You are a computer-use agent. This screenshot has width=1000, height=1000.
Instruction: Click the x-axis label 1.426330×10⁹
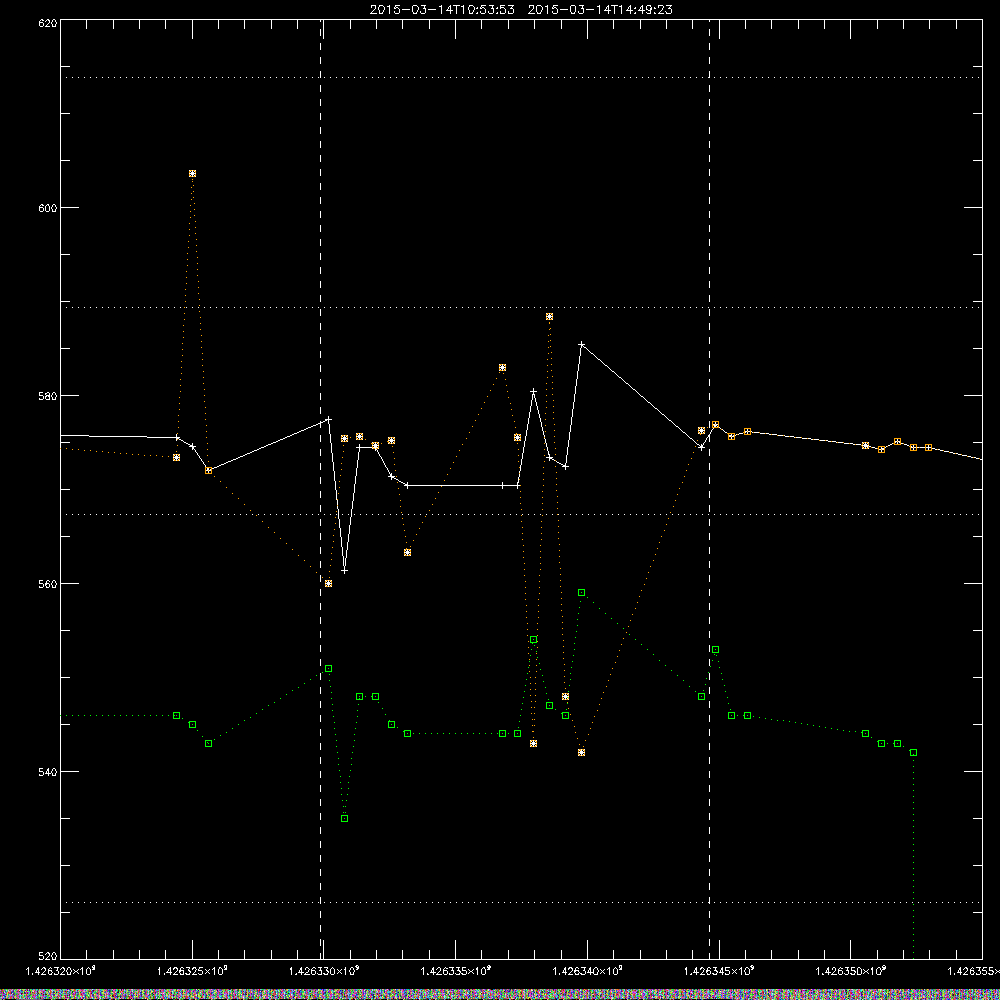pyautogui.click(x=325, y=971)
